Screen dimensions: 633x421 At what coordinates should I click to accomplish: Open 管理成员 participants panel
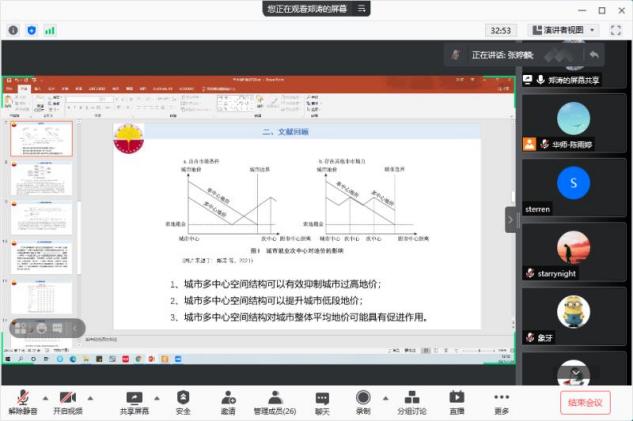(274, 397)
